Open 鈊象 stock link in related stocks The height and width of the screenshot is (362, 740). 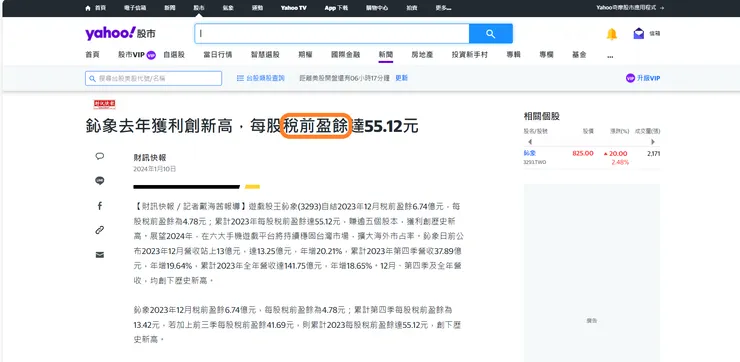530,153
